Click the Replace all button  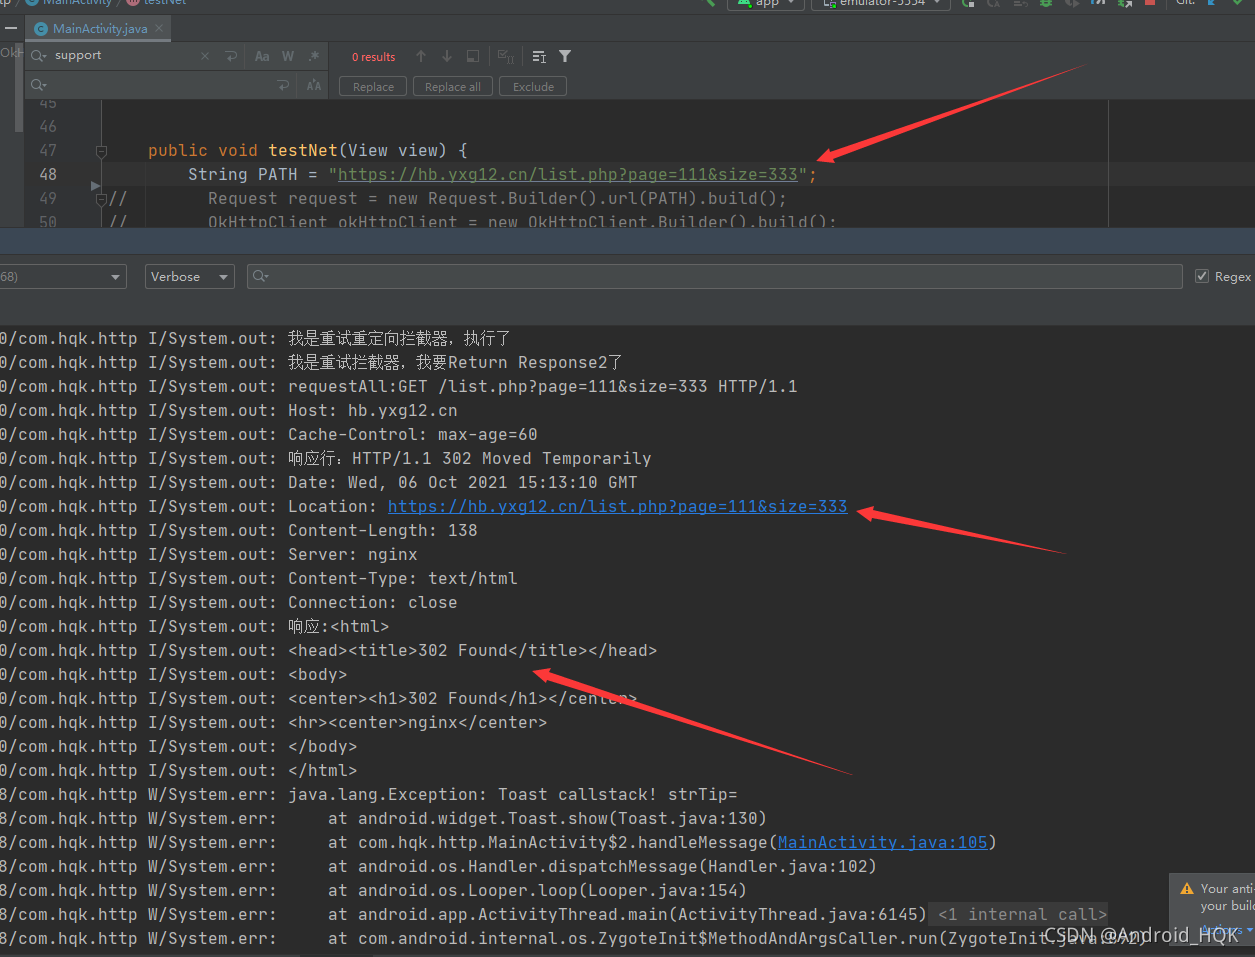point(453,87)
